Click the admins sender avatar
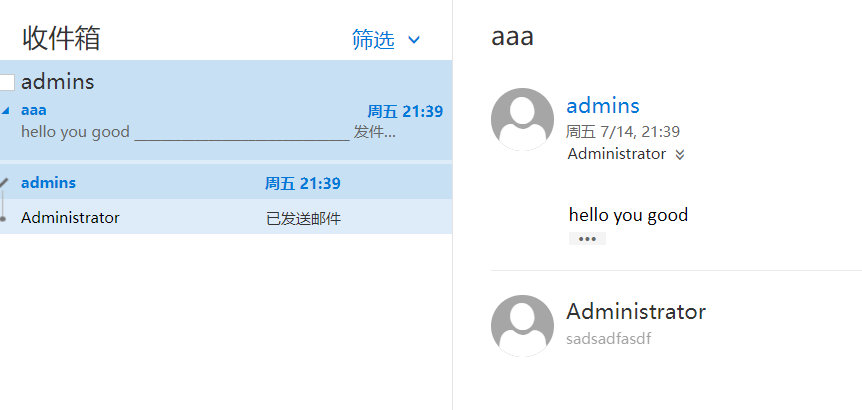 [x=522, y=119]
